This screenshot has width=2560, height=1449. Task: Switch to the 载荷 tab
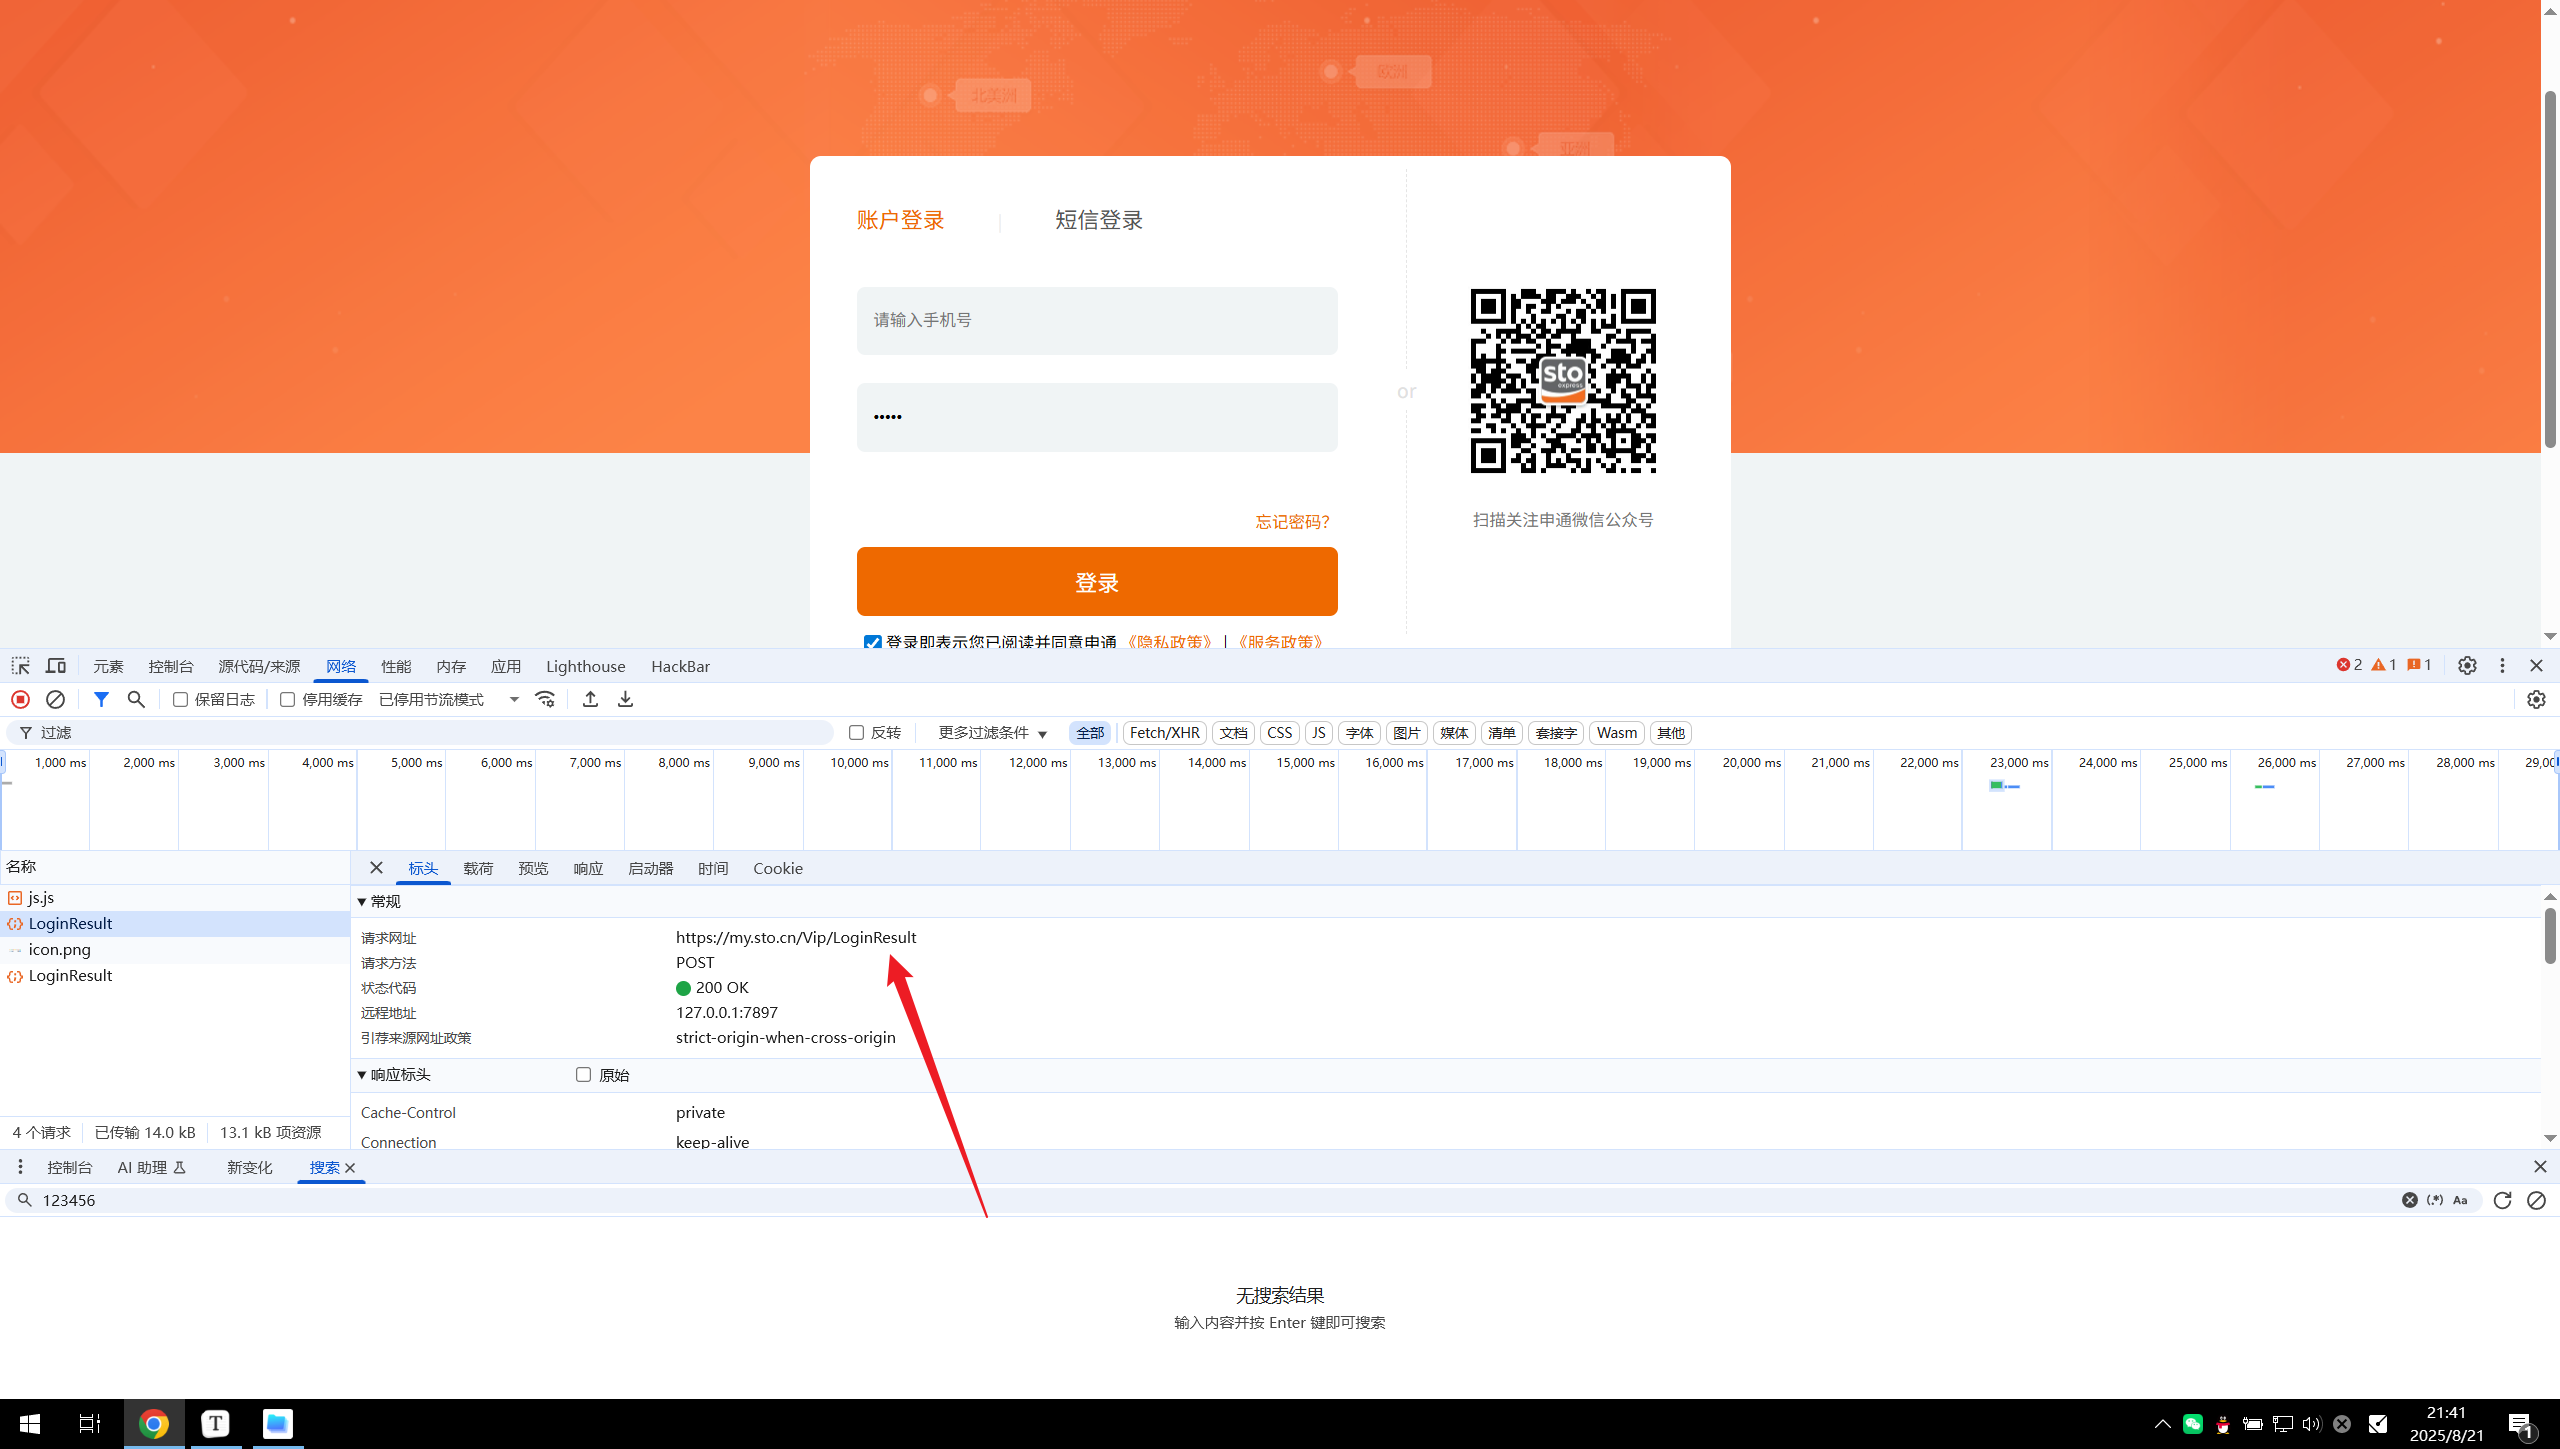(478, 869)
